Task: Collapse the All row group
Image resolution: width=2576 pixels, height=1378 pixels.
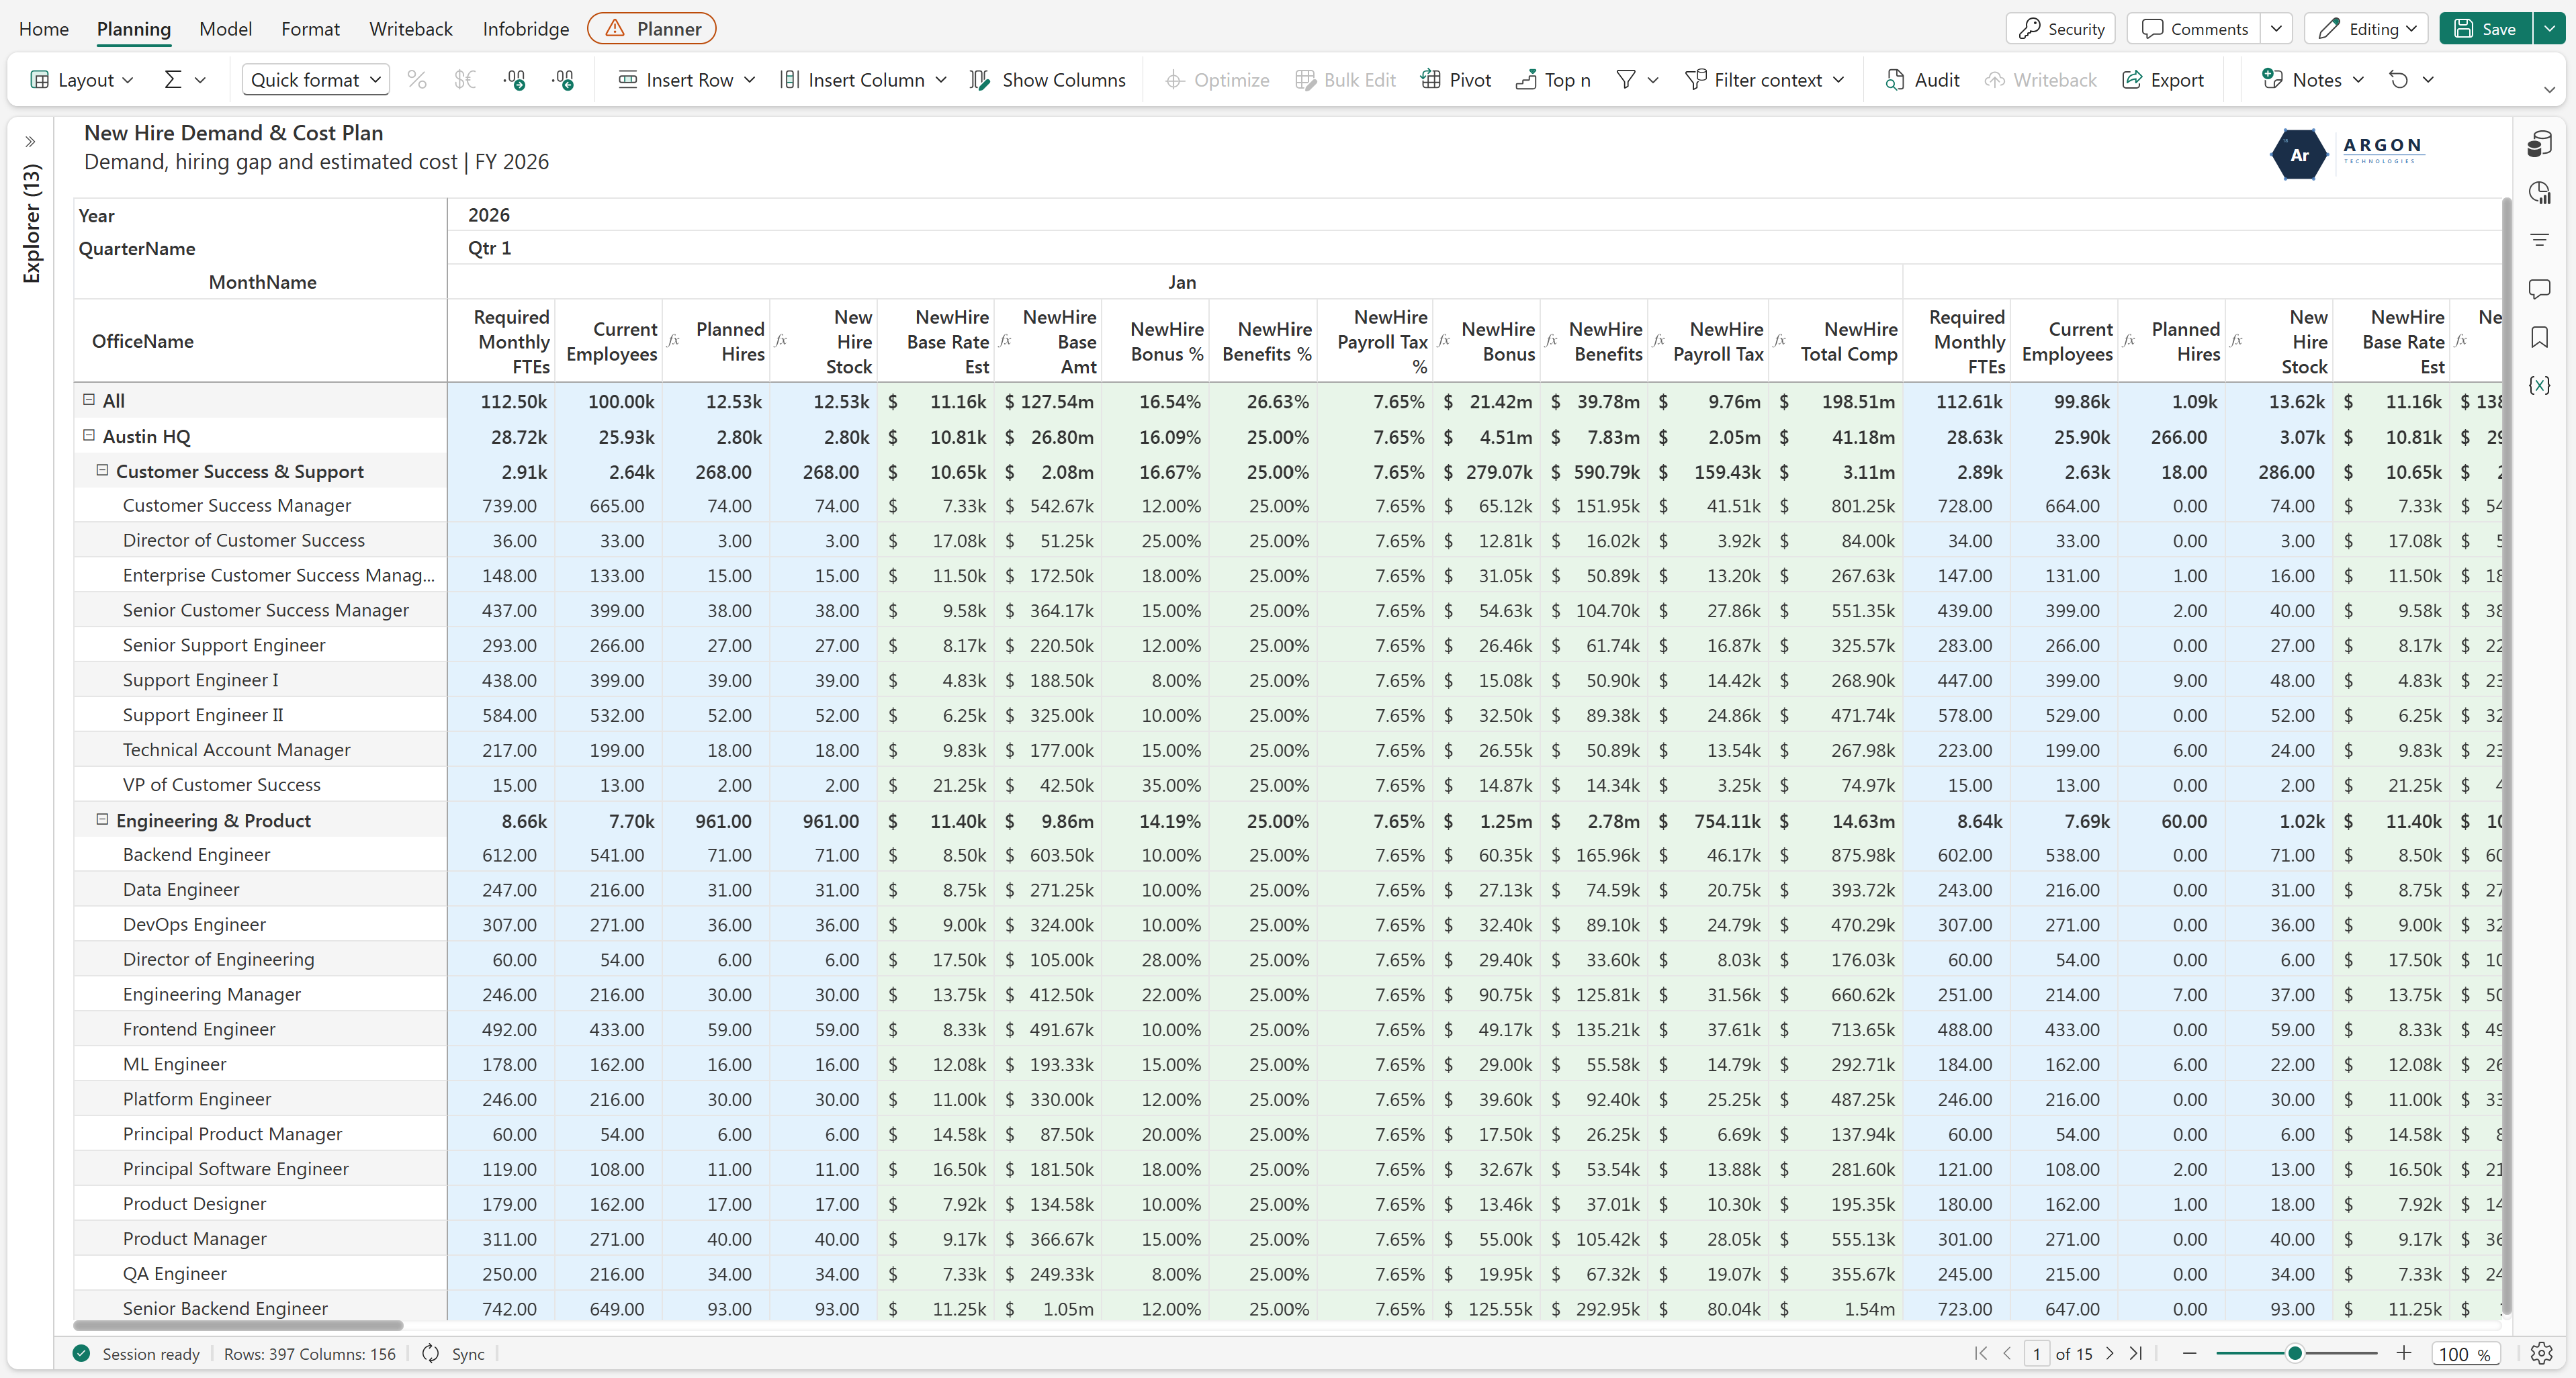Action: click(x=89, y=400)
